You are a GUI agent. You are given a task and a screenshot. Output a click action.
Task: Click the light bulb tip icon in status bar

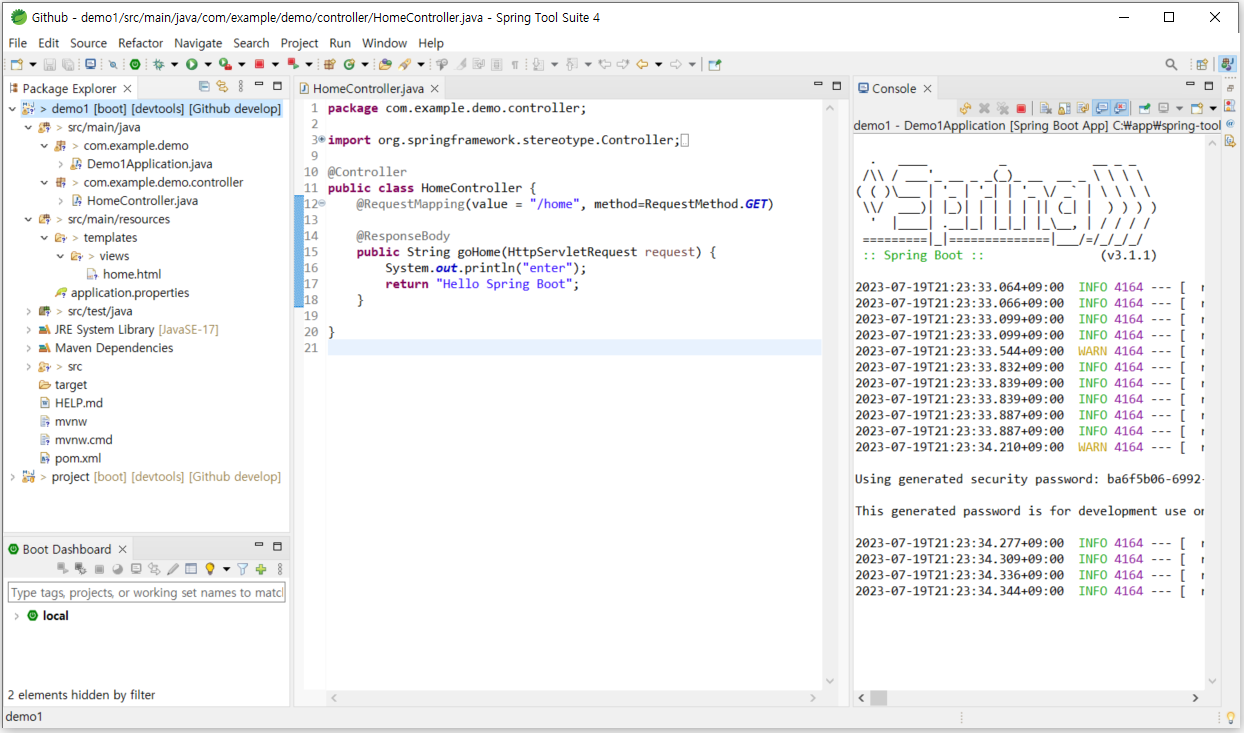point(1231,717)
